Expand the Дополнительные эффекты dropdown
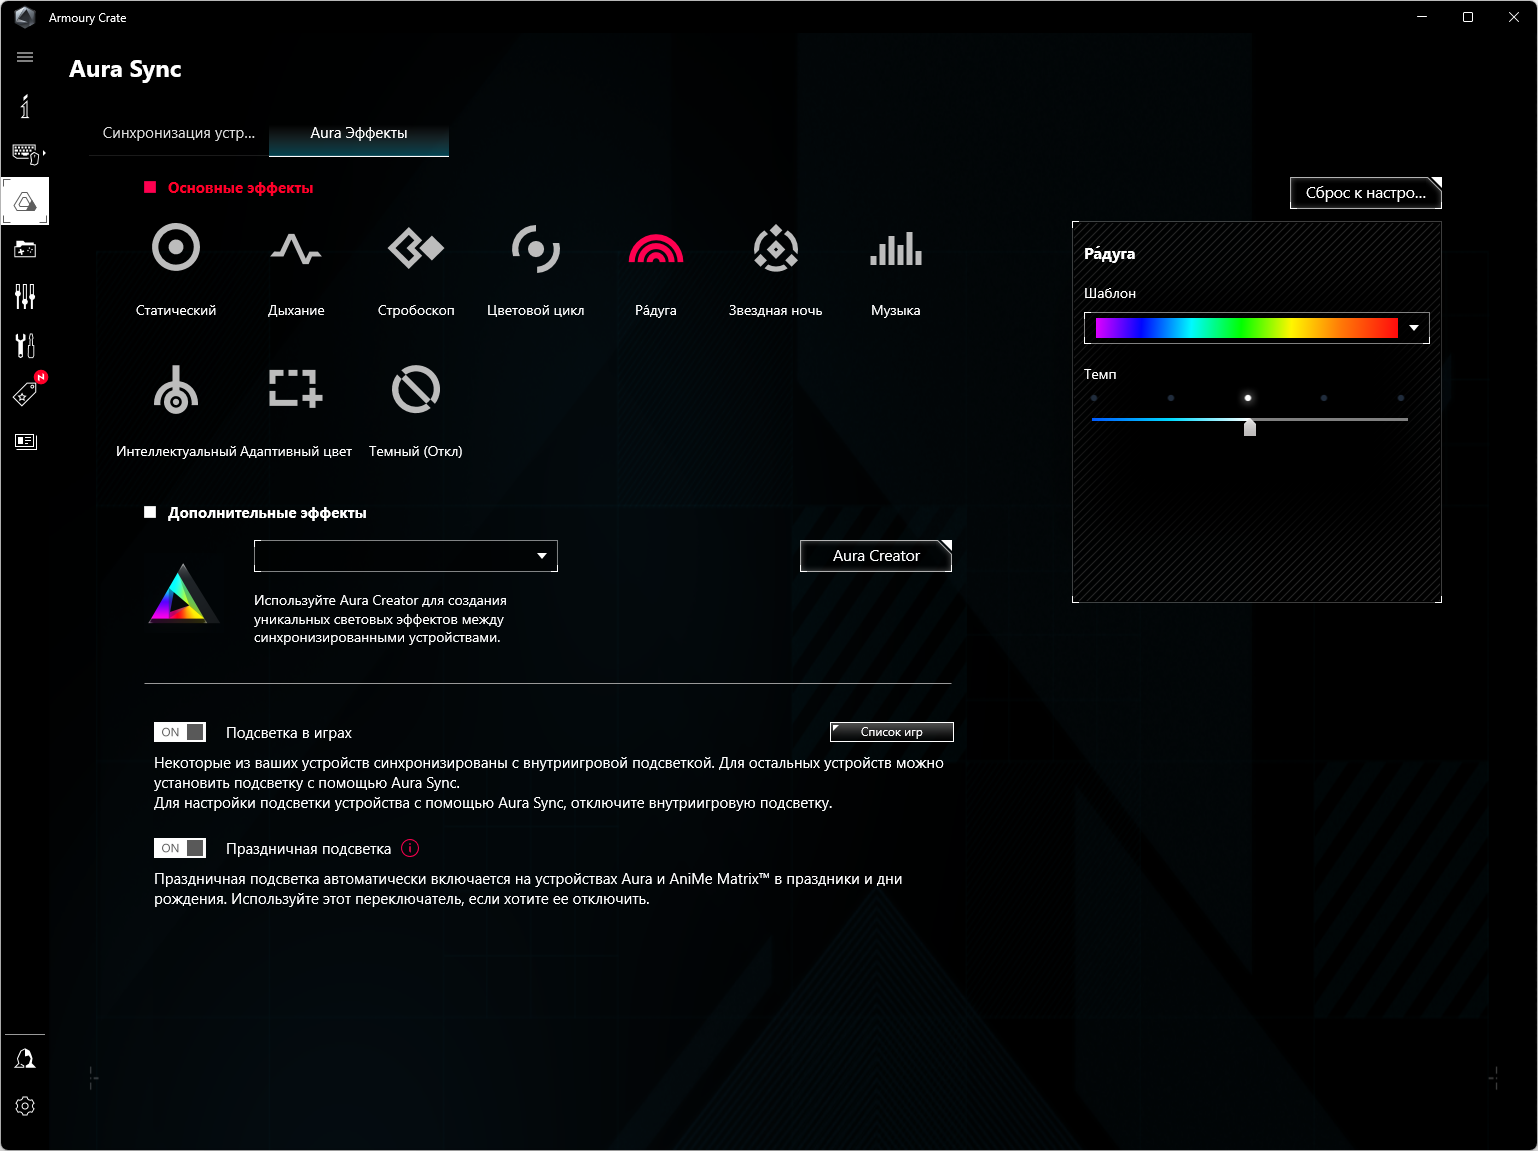This screenshot has height=1151, width=1538. click(406, 556)
